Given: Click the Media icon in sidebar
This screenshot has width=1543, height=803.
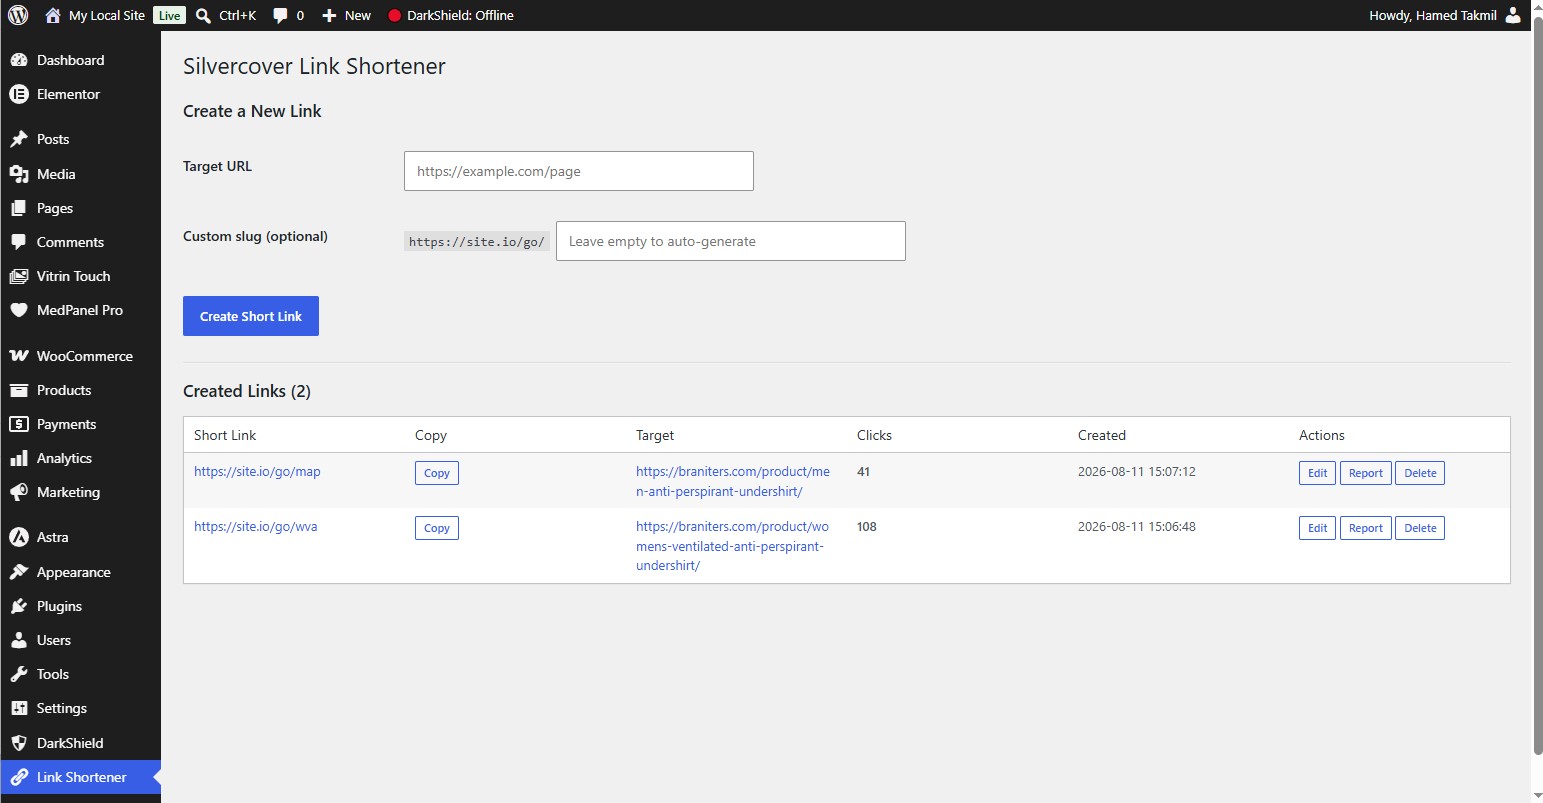Looking at the screenshot, I should tap(18, 174).
